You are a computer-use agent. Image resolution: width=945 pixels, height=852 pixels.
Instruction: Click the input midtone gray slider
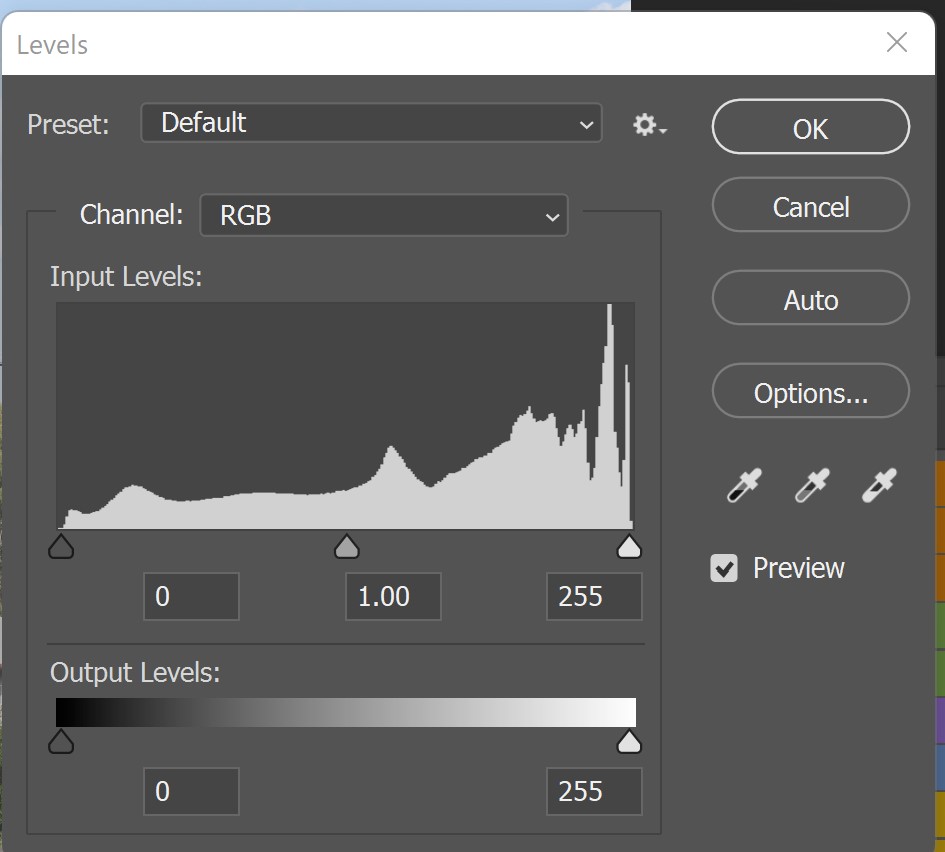coord(346,546)
